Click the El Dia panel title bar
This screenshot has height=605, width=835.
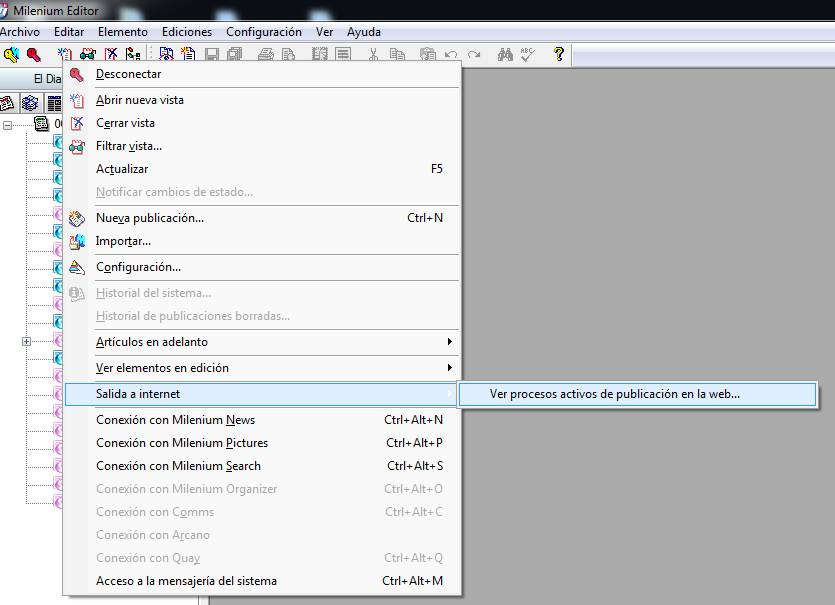point(48,79)
